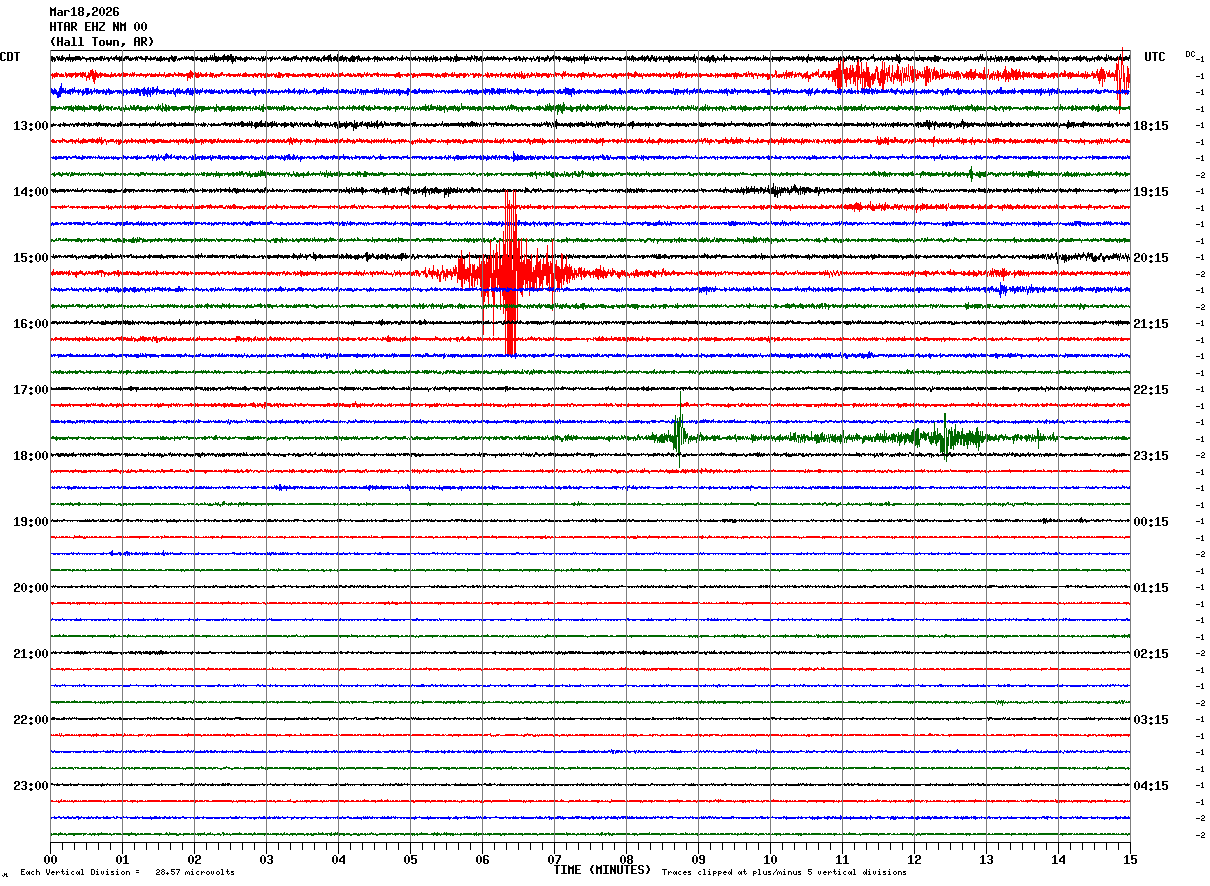Viewport: 1210px width, 886px height.
Task: Click the 02:15 UTC time label
Action: (x=1151, y=653)
